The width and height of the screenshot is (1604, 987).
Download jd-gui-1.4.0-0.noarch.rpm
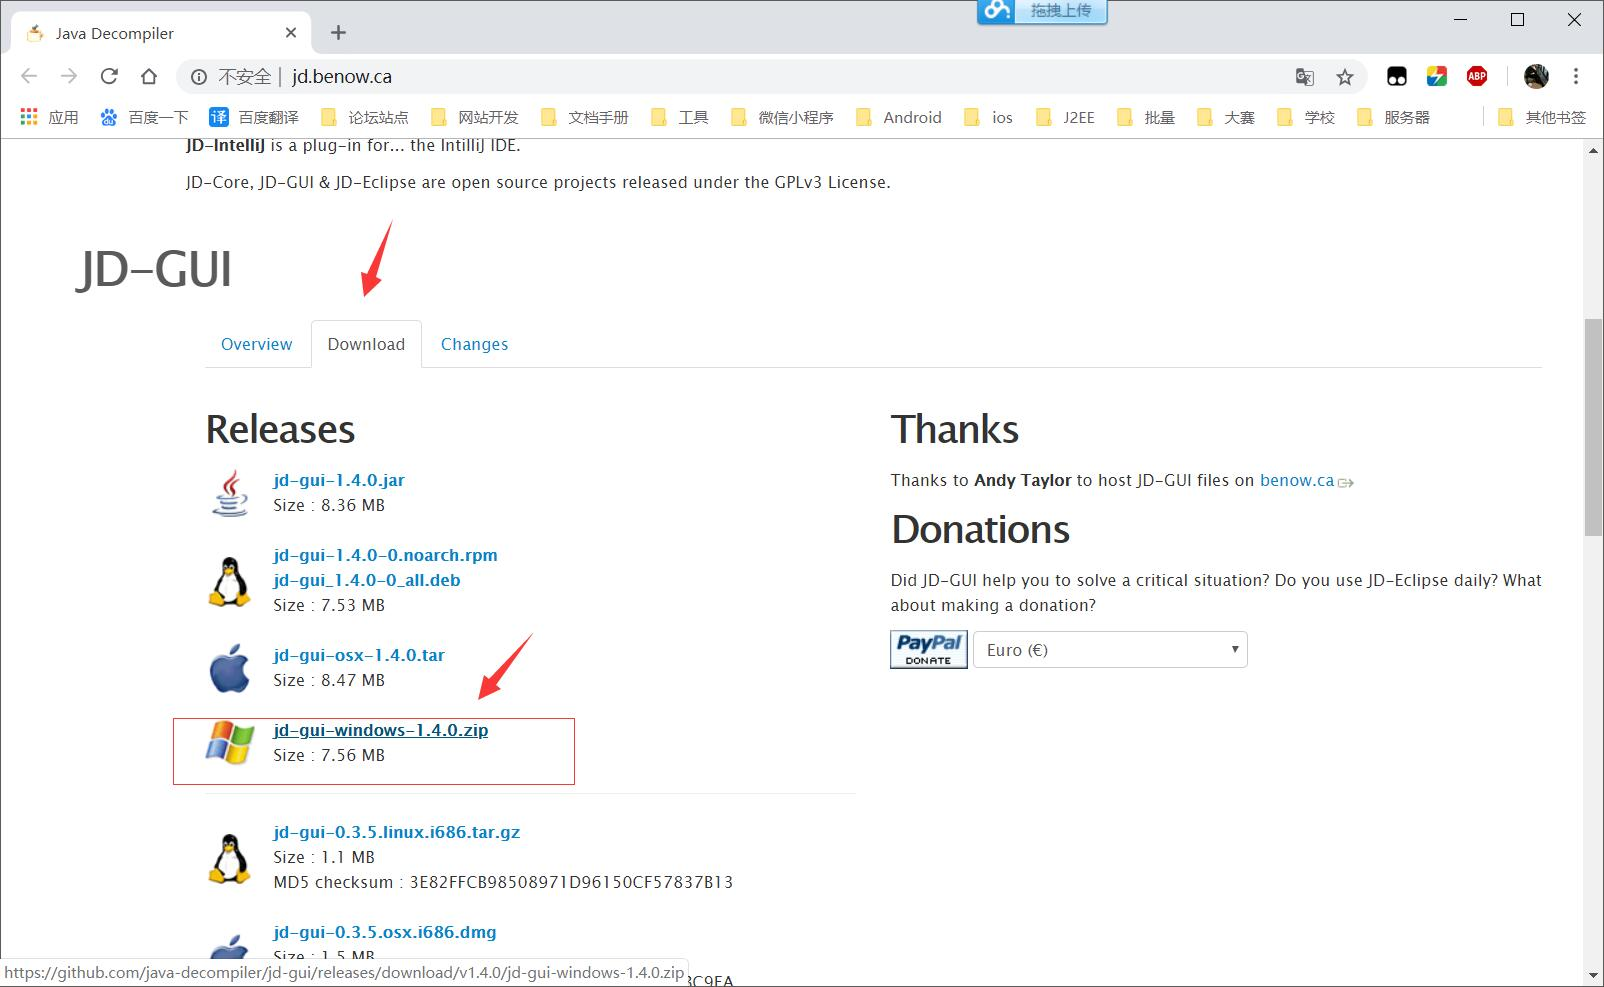pyautogui.click(x=385, y=555)
